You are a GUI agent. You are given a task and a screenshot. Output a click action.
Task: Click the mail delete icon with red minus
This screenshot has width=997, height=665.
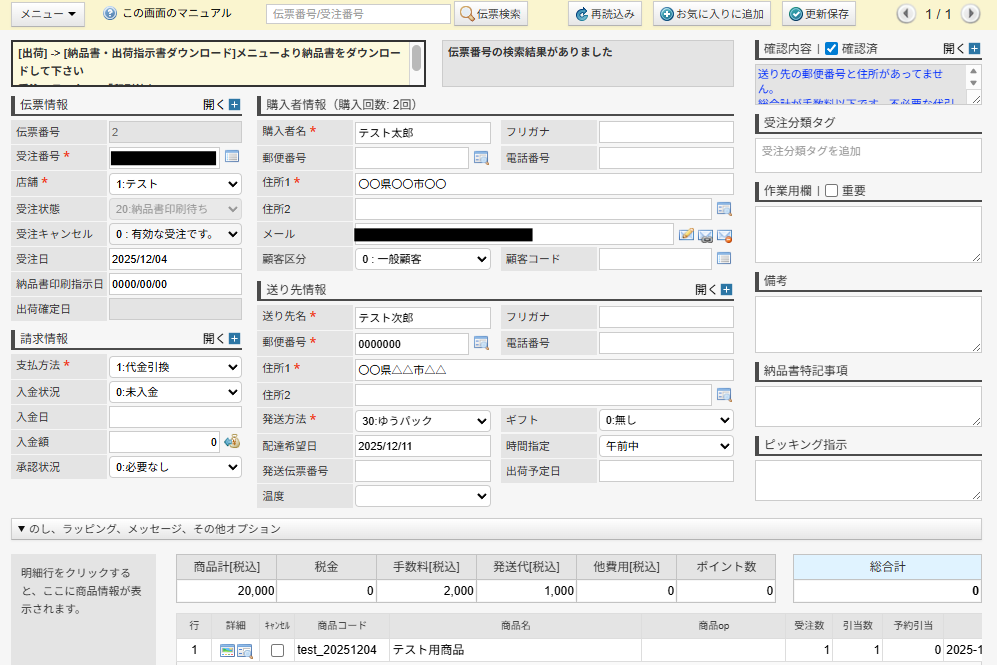725,235
